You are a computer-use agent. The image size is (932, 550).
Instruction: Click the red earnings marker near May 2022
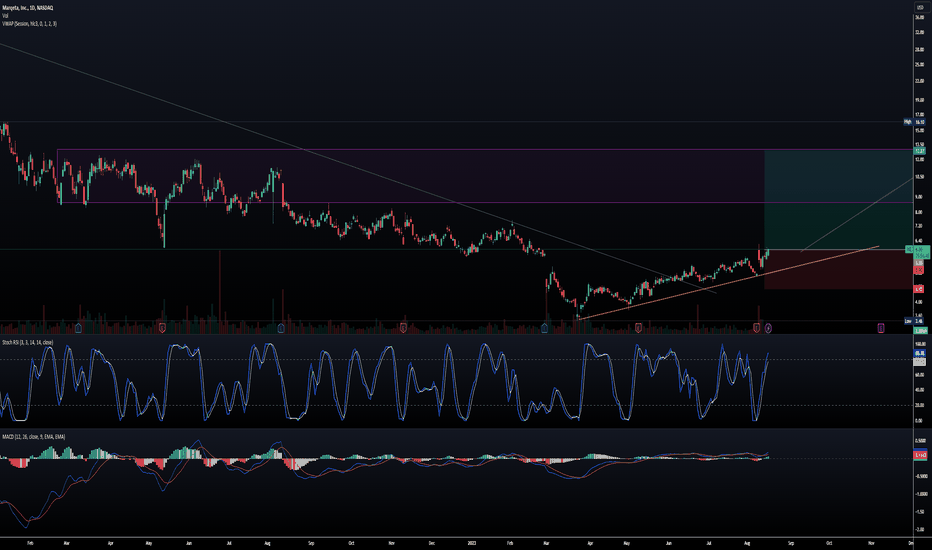coord(162,328)
